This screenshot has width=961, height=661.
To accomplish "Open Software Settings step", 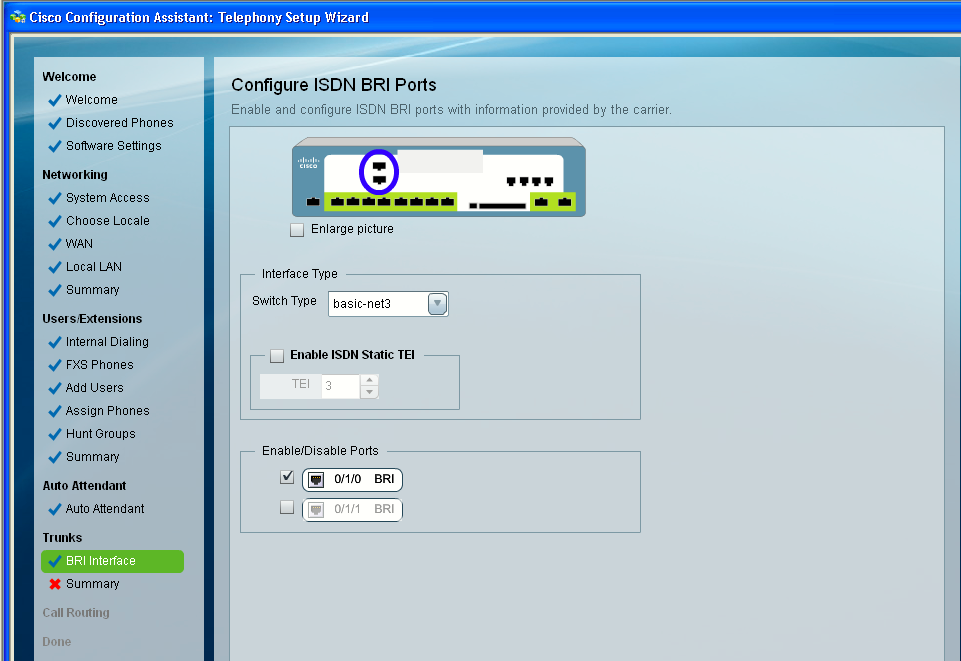I will [x=113, y=146].
